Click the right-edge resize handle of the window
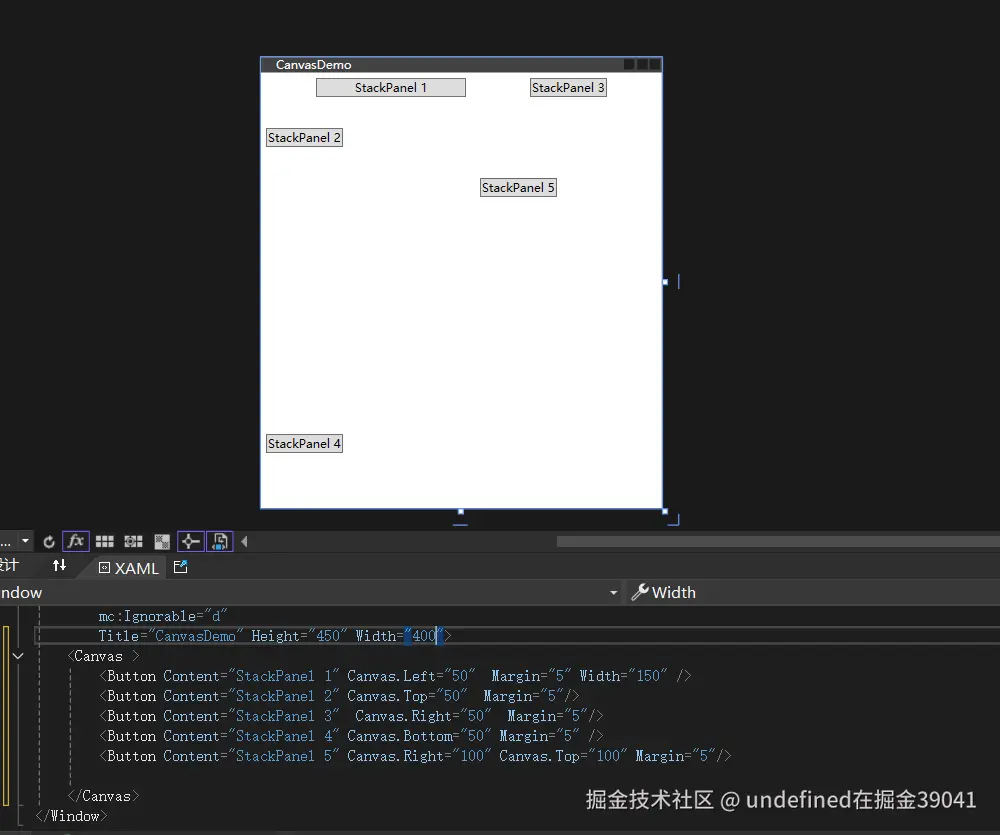This screenshot has width=1000, height=835. [665, 282]
